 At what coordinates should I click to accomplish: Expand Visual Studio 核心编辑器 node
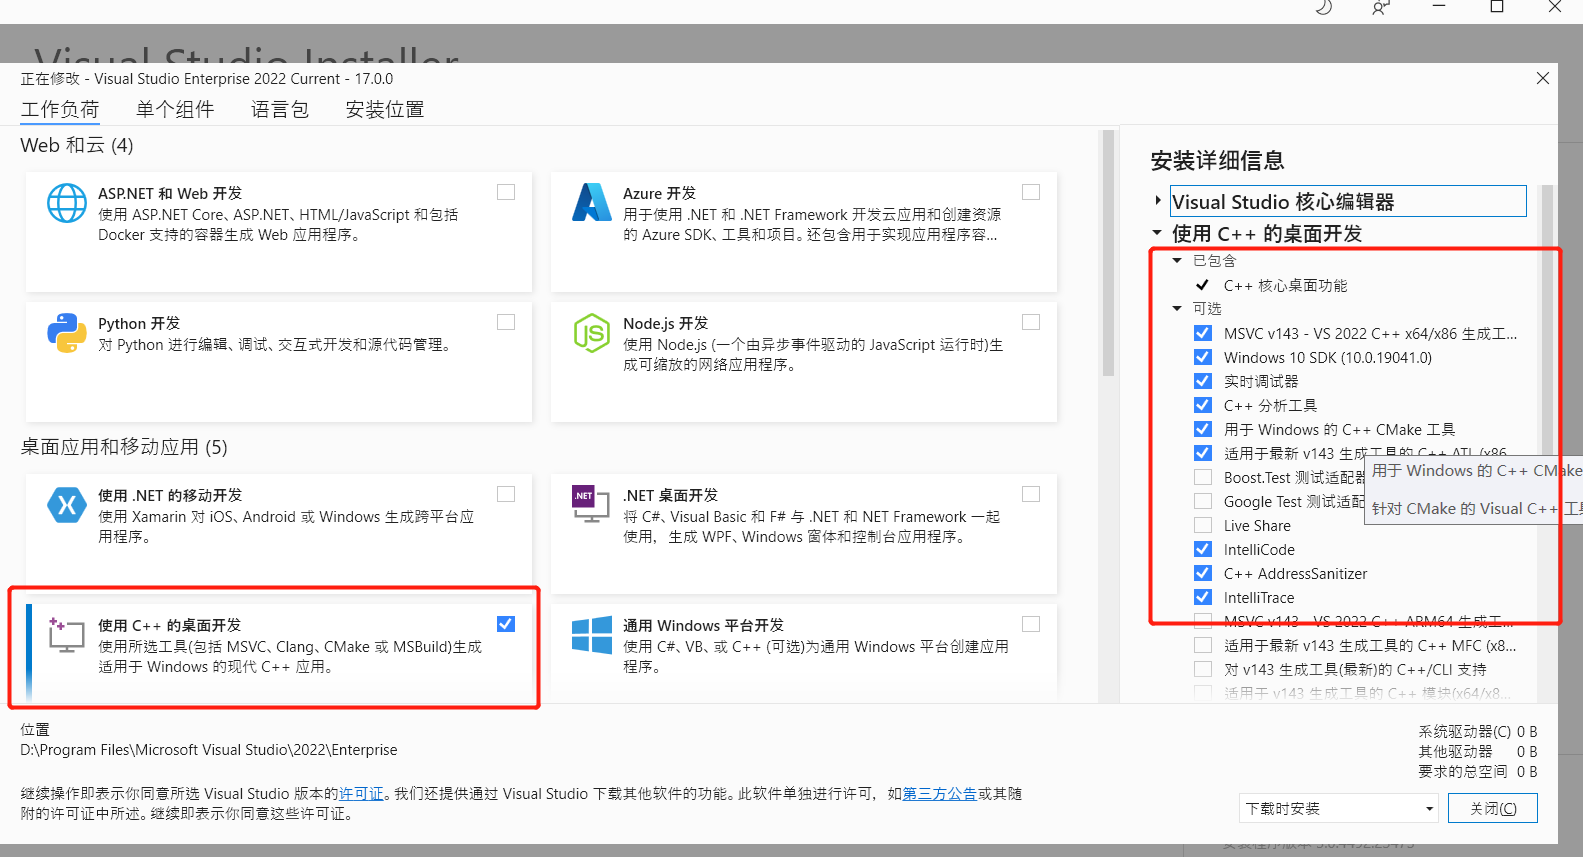click(x=1158, y=201)
